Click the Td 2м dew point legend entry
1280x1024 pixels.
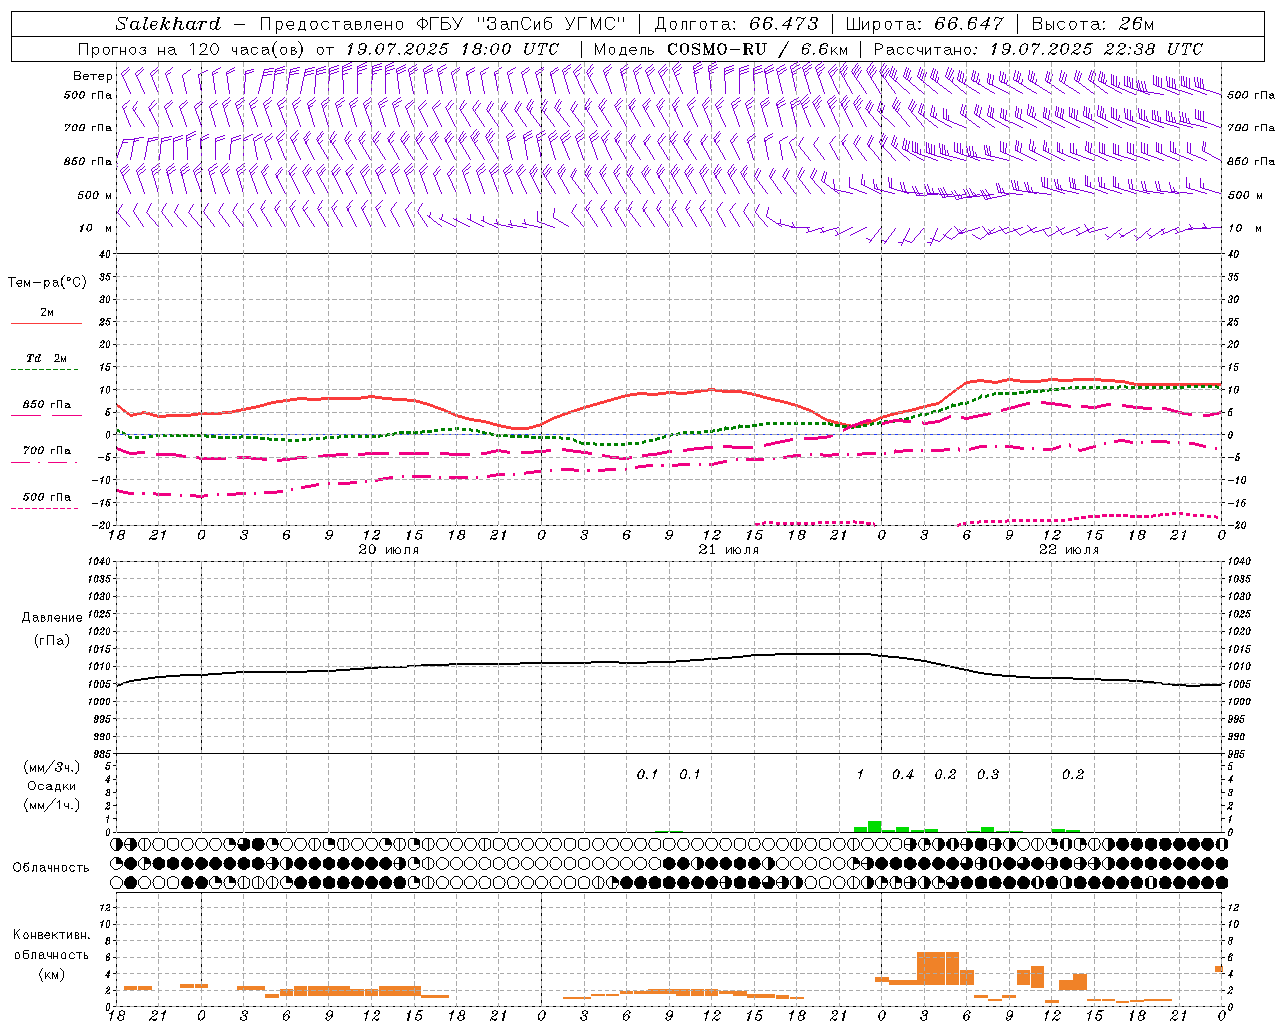tap(47, 358)
